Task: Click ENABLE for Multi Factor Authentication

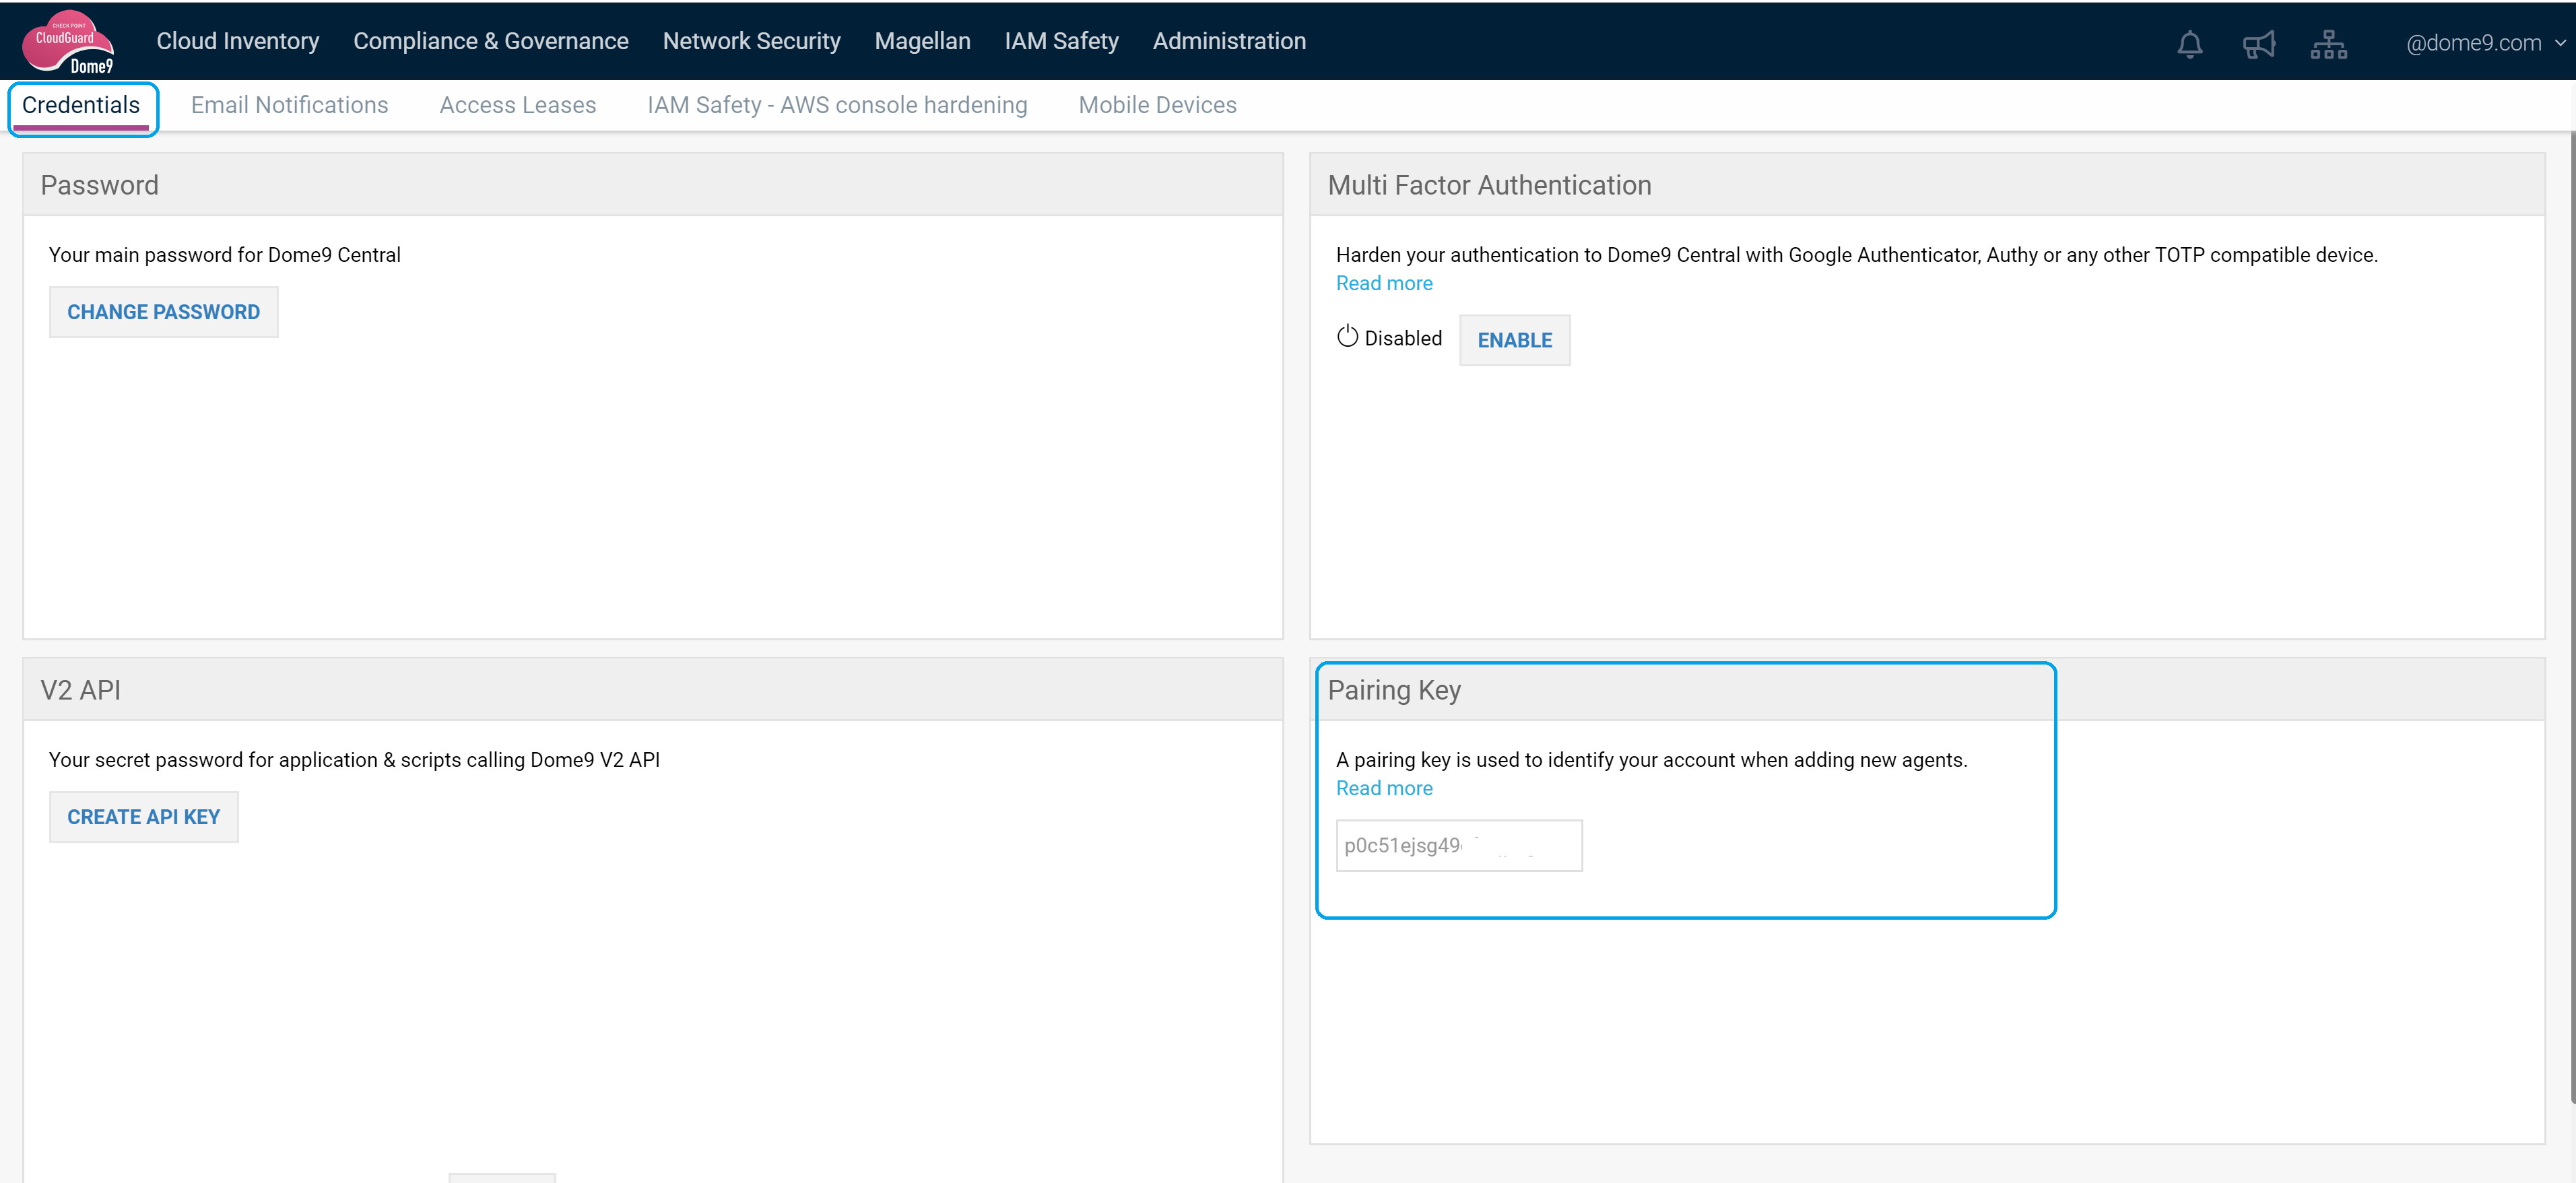Action: (x=1514, y=340)
